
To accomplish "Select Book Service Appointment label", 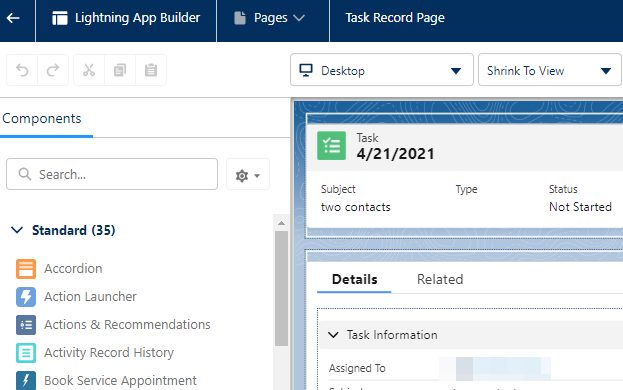I will (120, 380).
